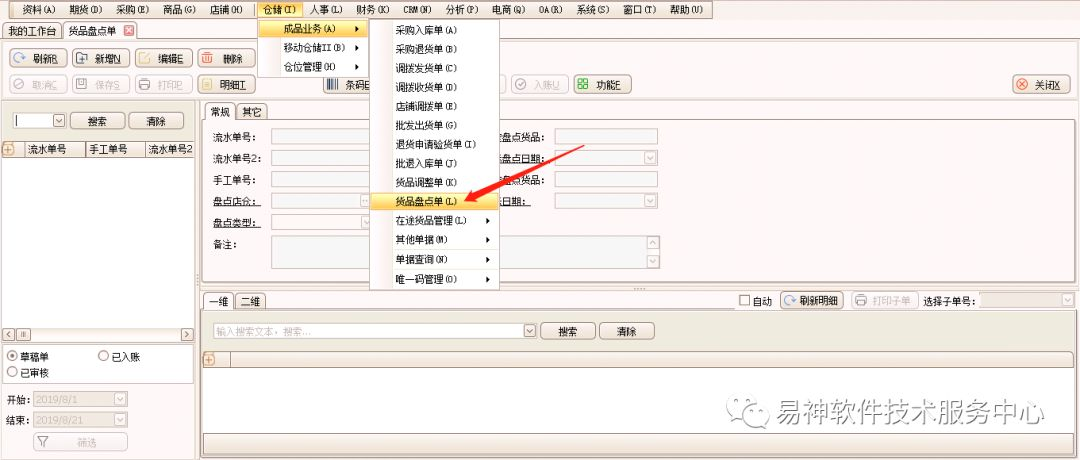Select the 已入账 radio button
Screen dimensions: 1080x460
103,356
